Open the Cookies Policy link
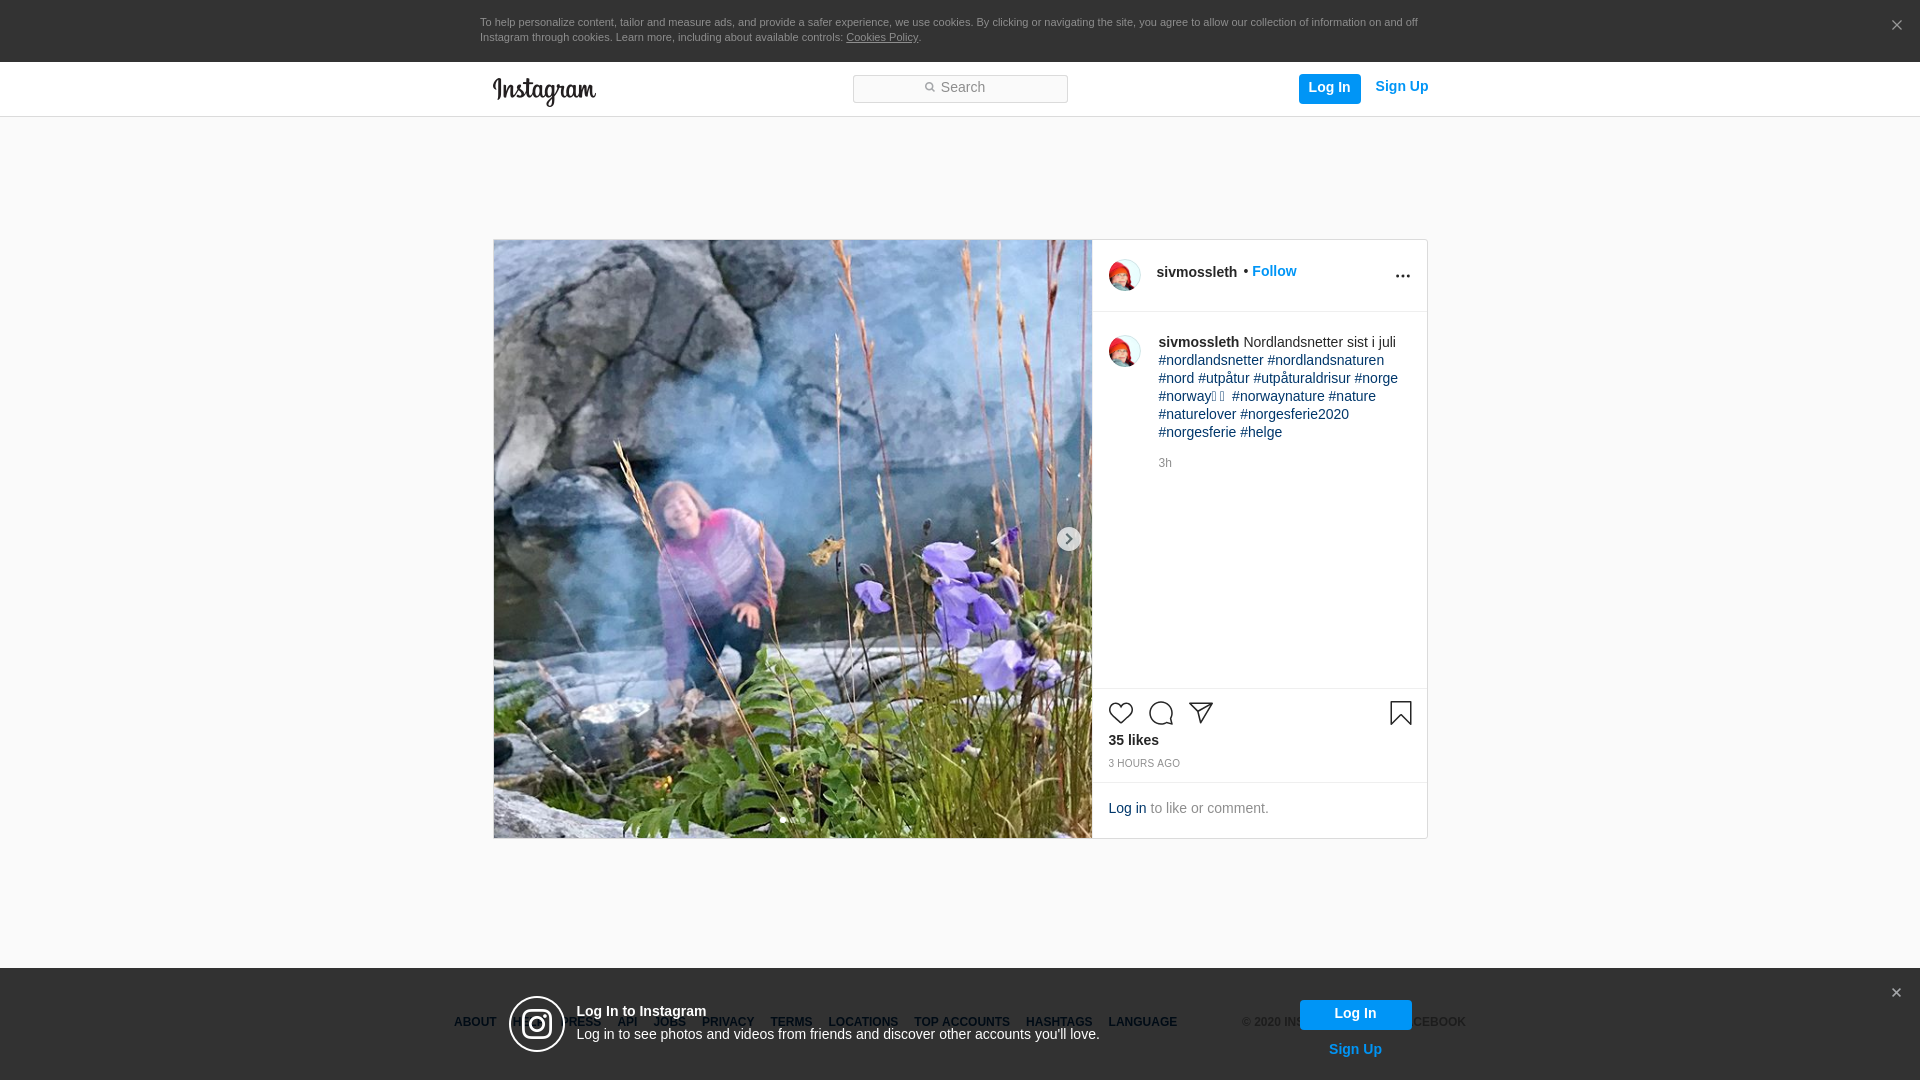 point(881,37)
